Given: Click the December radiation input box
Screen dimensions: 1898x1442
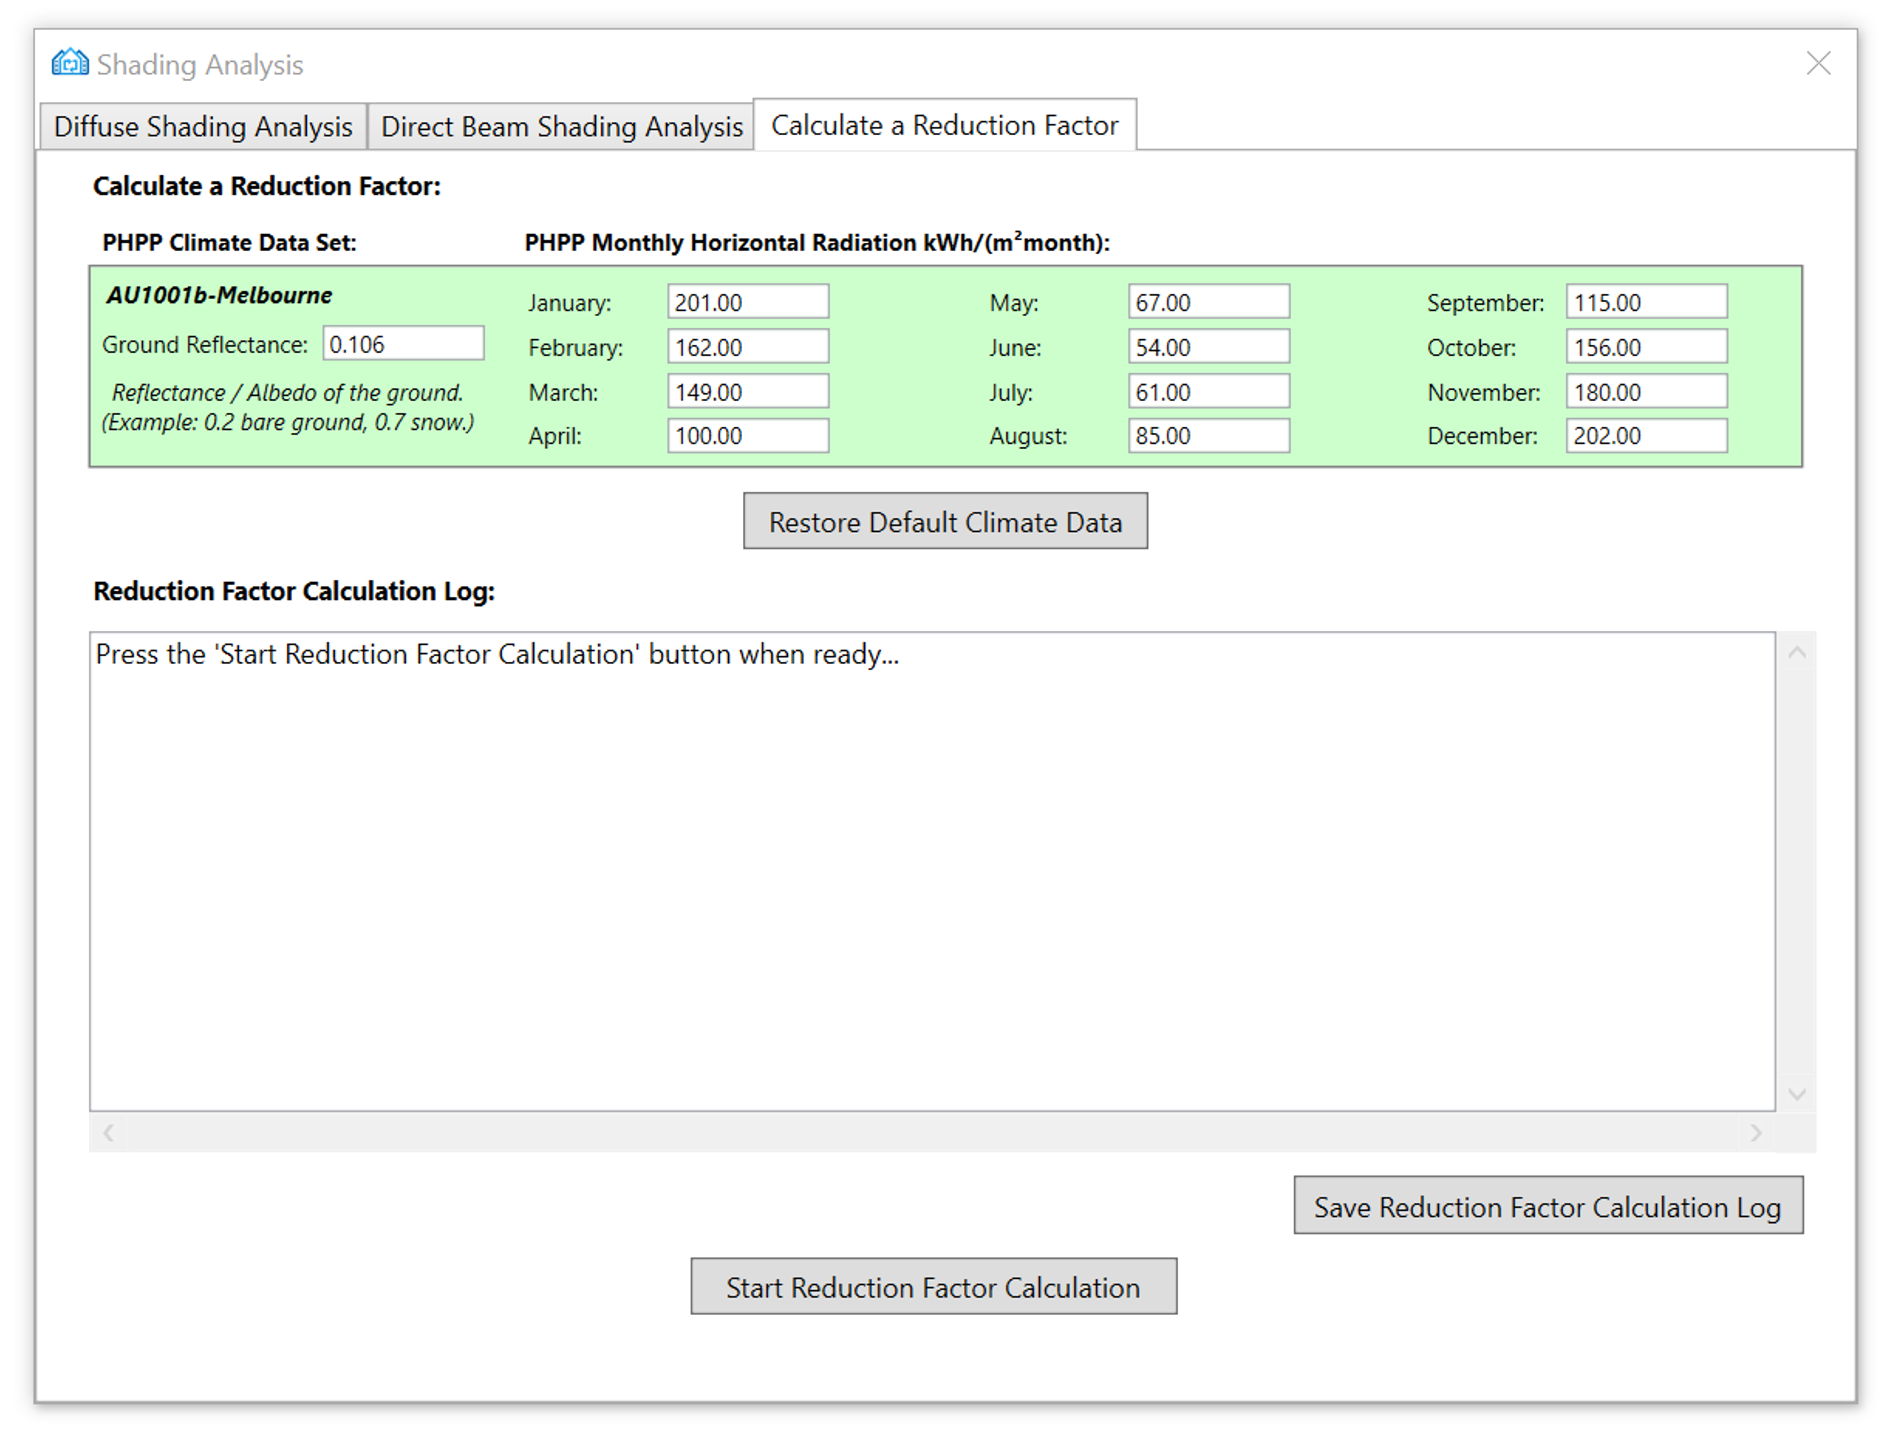Looking at the screenshot, I should (x=1646, y=435).
